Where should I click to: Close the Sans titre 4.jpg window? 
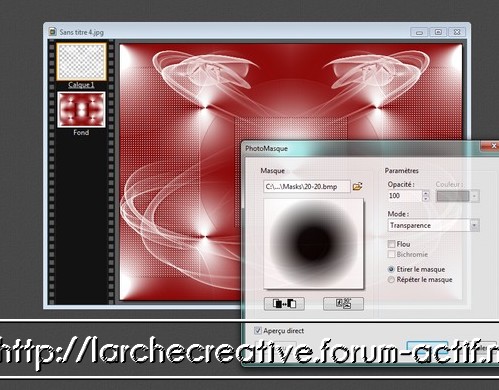457,32
